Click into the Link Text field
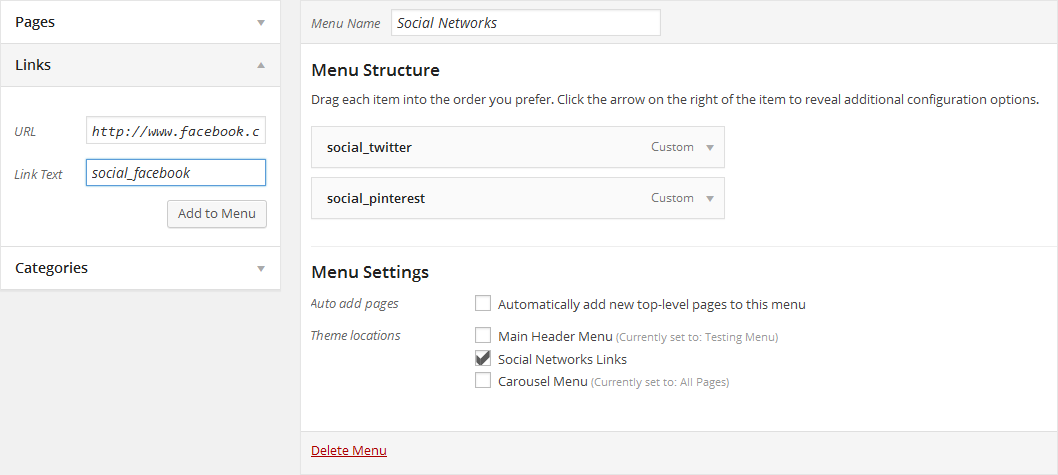The width and height of the screenshot is (1058, 475). tap(176, 173)
